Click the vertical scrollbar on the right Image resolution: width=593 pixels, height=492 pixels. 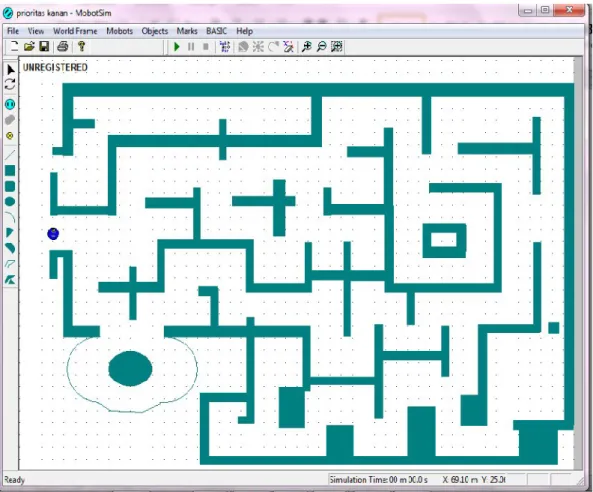click(578, 263)
